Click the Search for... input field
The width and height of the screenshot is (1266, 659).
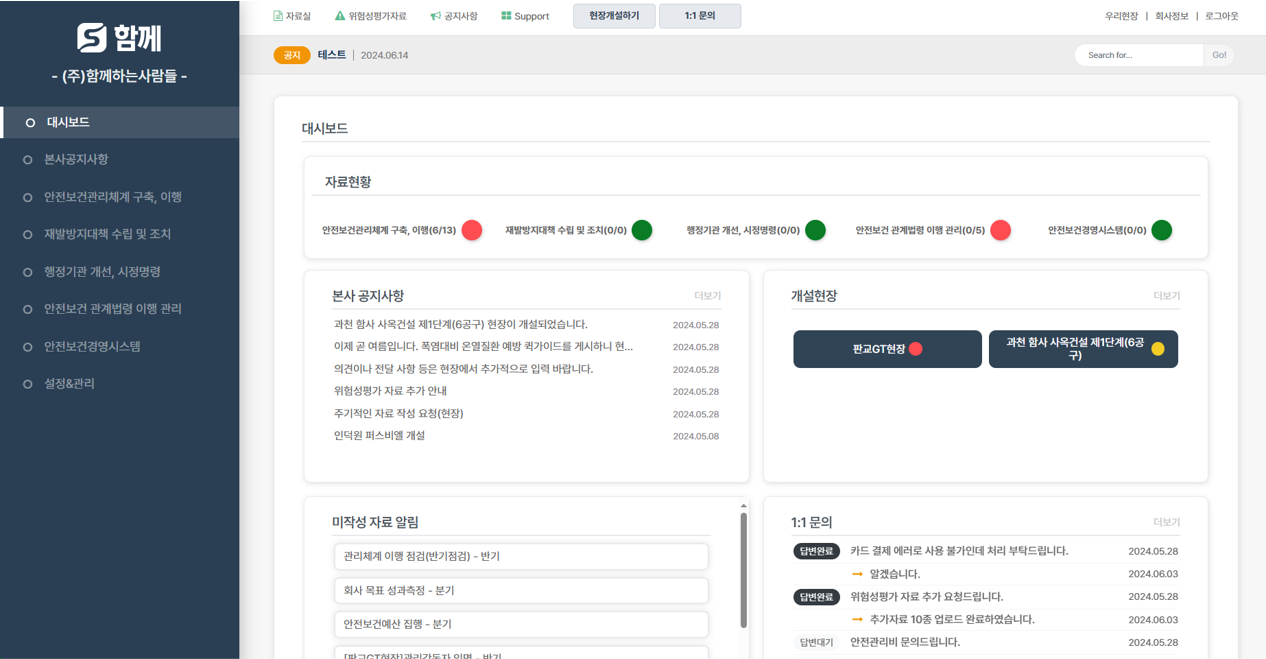pos(1138,55)
